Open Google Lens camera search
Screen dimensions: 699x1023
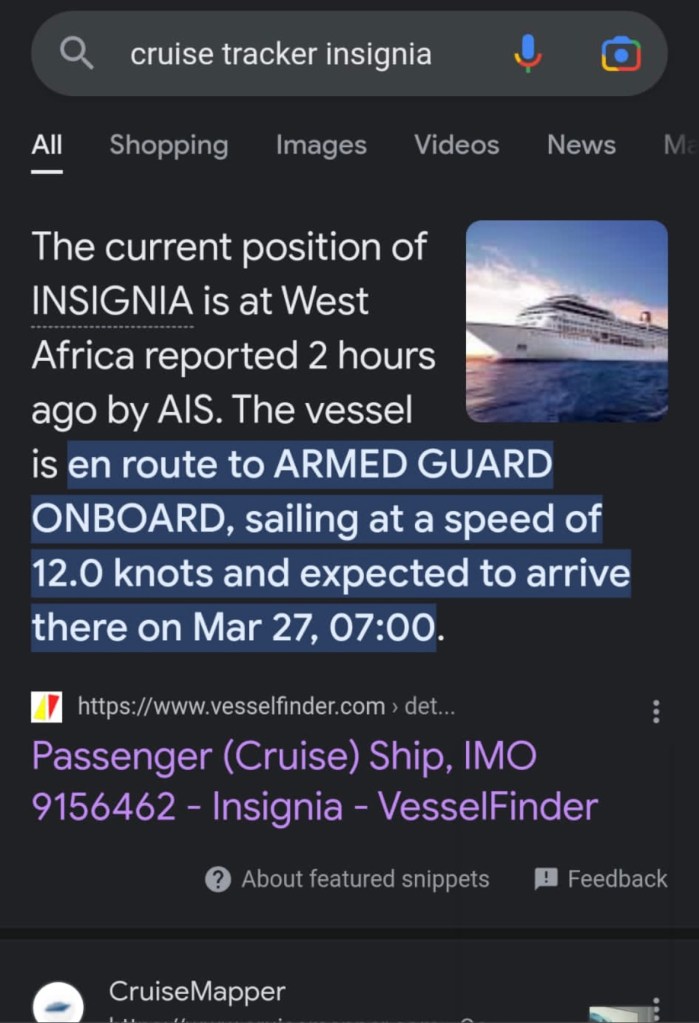[x=620, y=54]
